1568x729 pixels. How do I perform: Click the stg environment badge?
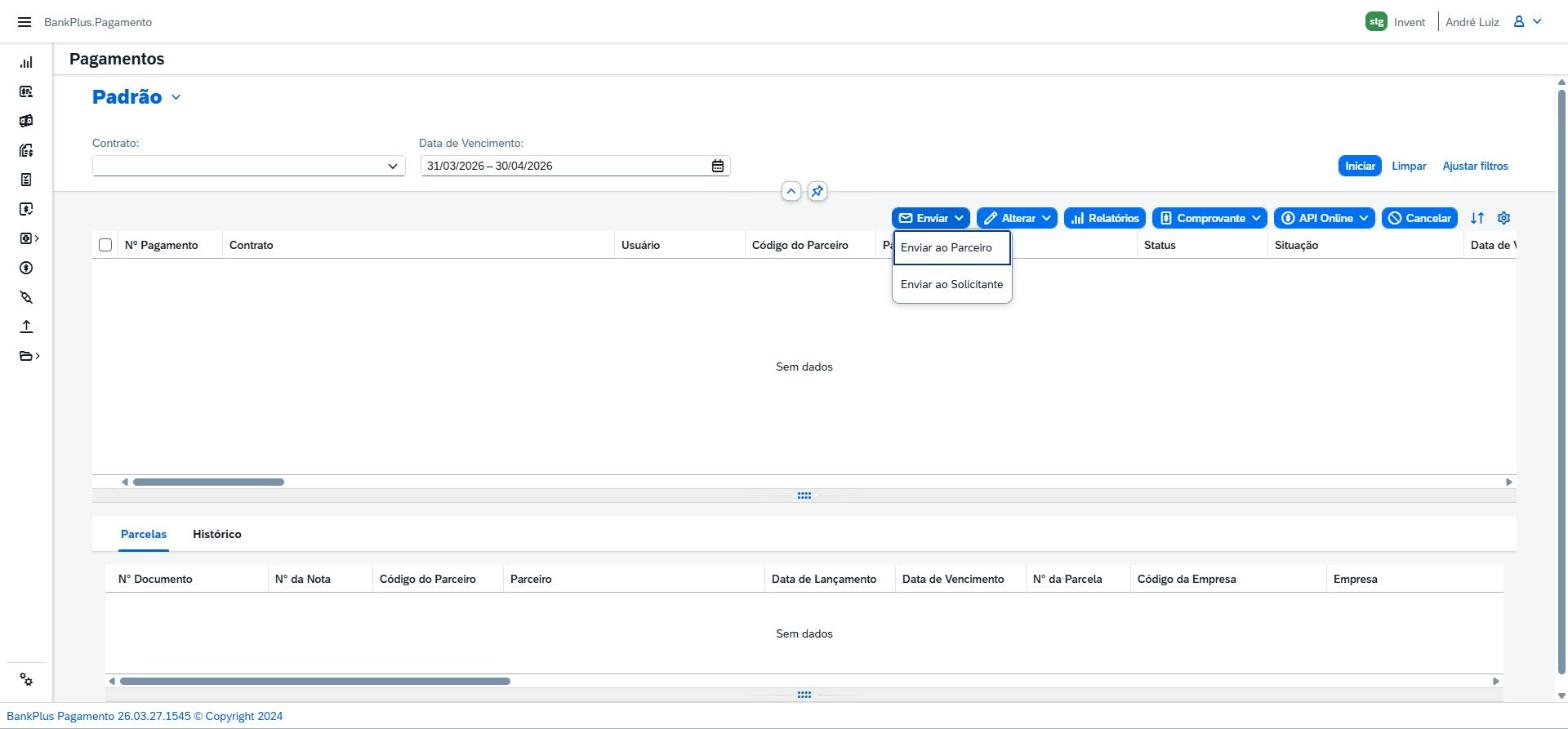click(1376, 22)
